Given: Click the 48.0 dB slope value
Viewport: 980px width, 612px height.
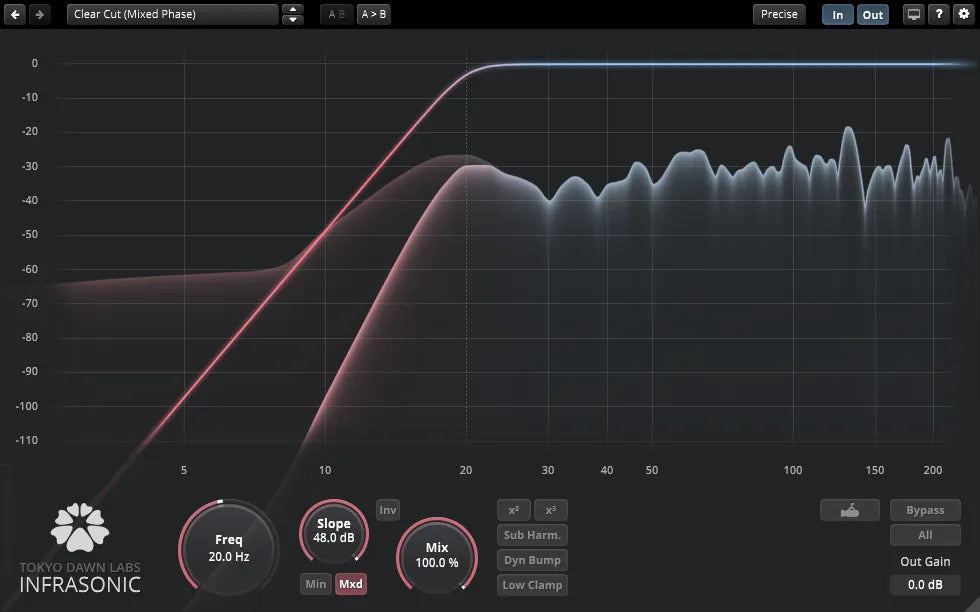Looking at the screenshot, I should point(334,538).
